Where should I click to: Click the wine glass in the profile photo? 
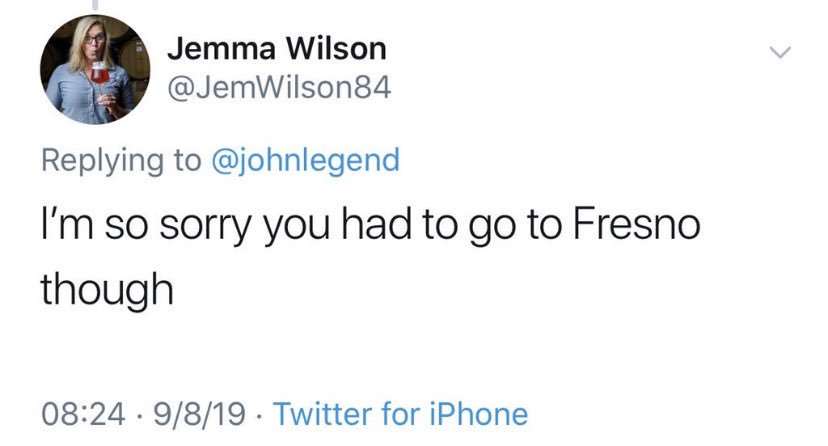(100, 83)
